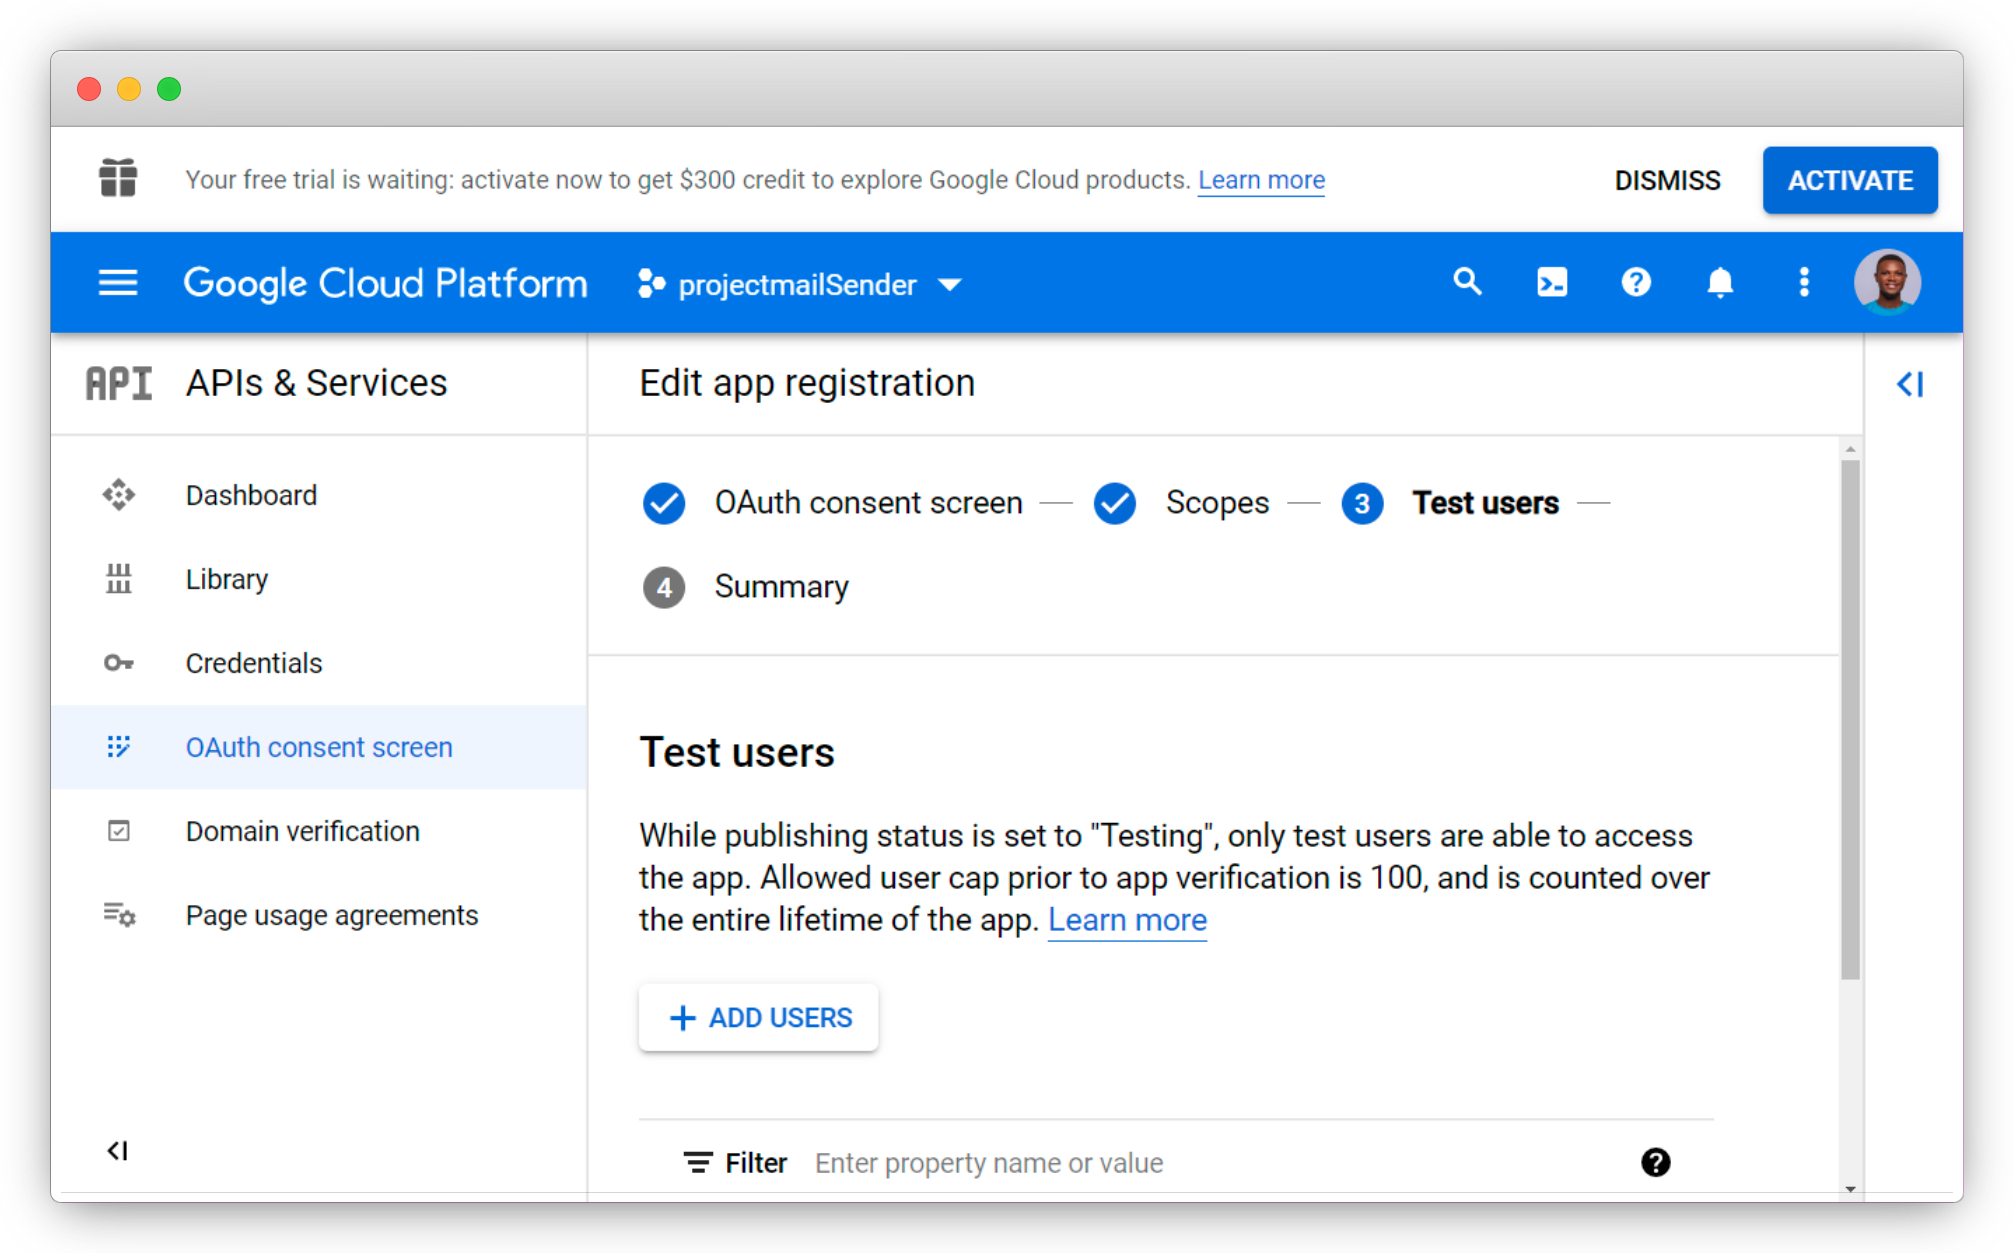Click the ADD USERS button
This screenshot has width=2014, height=1253.
pyautogui.click(x=759, y=1018)
